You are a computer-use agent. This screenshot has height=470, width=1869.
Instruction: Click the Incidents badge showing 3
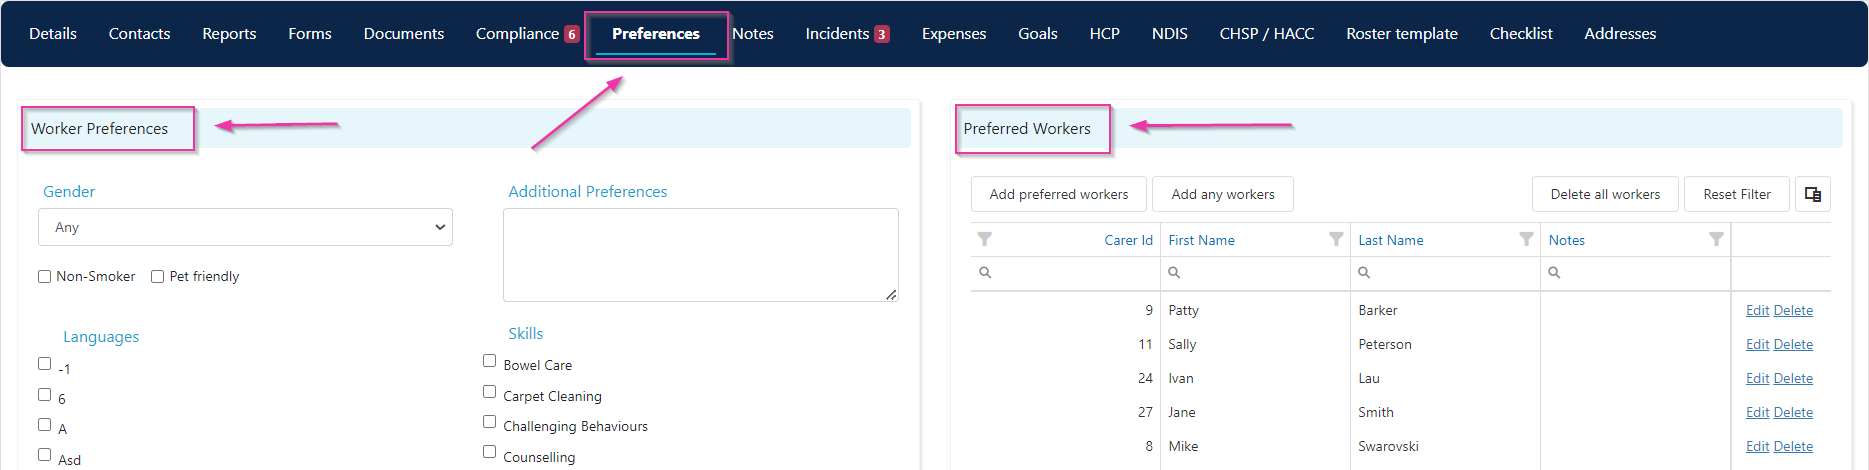(x=882, y=34)
